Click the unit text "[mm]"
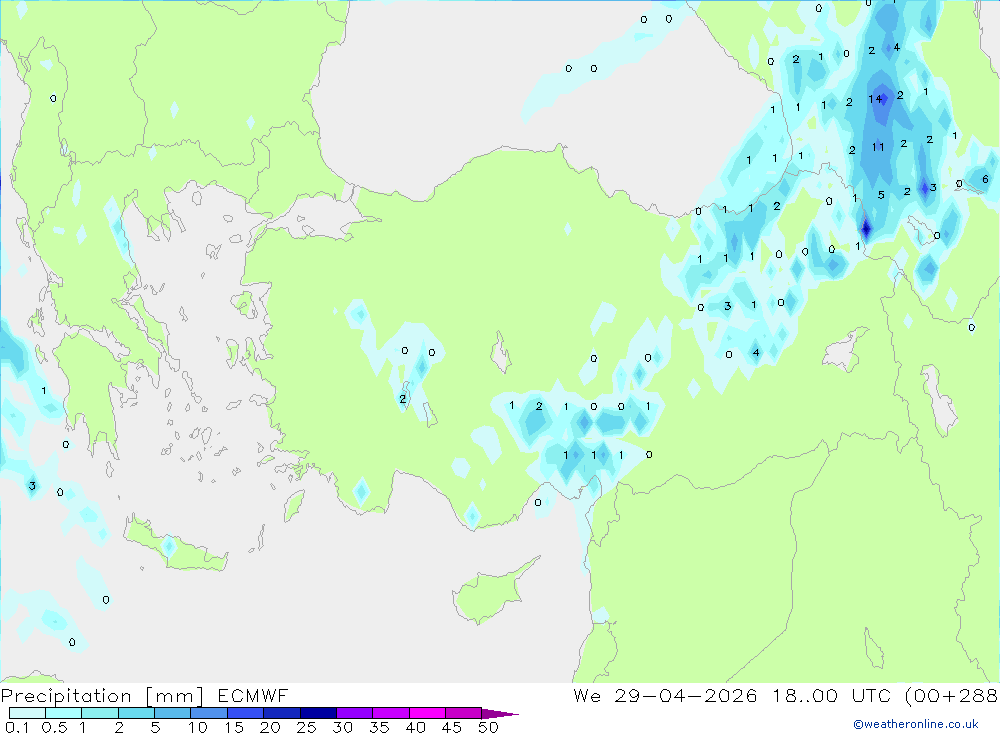The width and height of the screenshot is (1000, 733). (174, 696)
